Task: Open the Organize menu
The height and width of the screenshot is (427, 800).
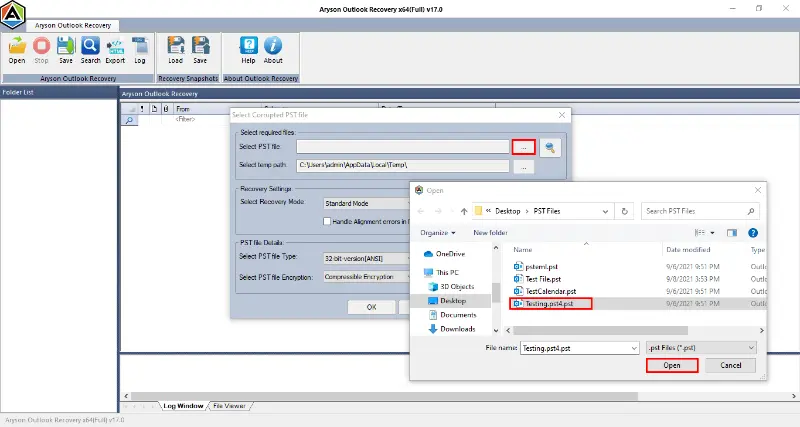Action: 438,233
